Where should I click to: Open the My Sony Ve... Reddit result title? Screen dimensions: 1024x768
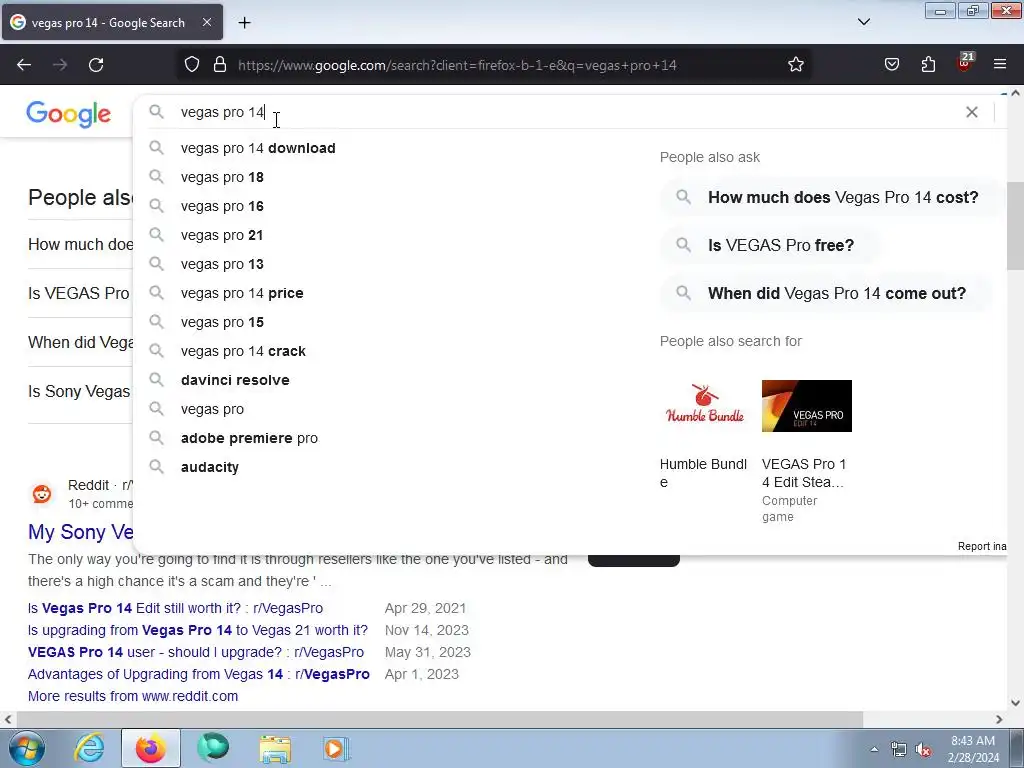(x=80, y=532)
